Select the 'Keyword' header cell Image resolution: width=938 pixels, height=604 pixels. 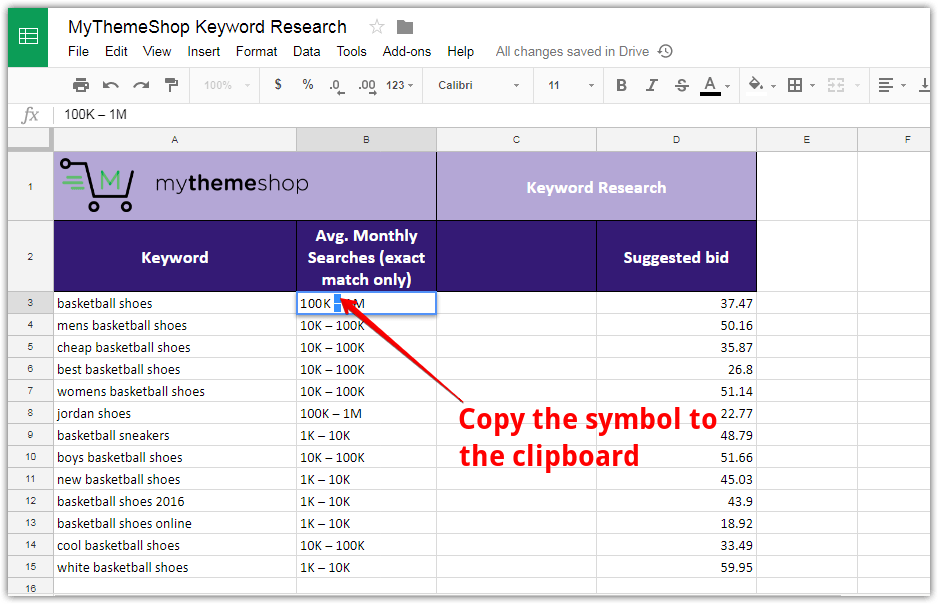point(175,257)
